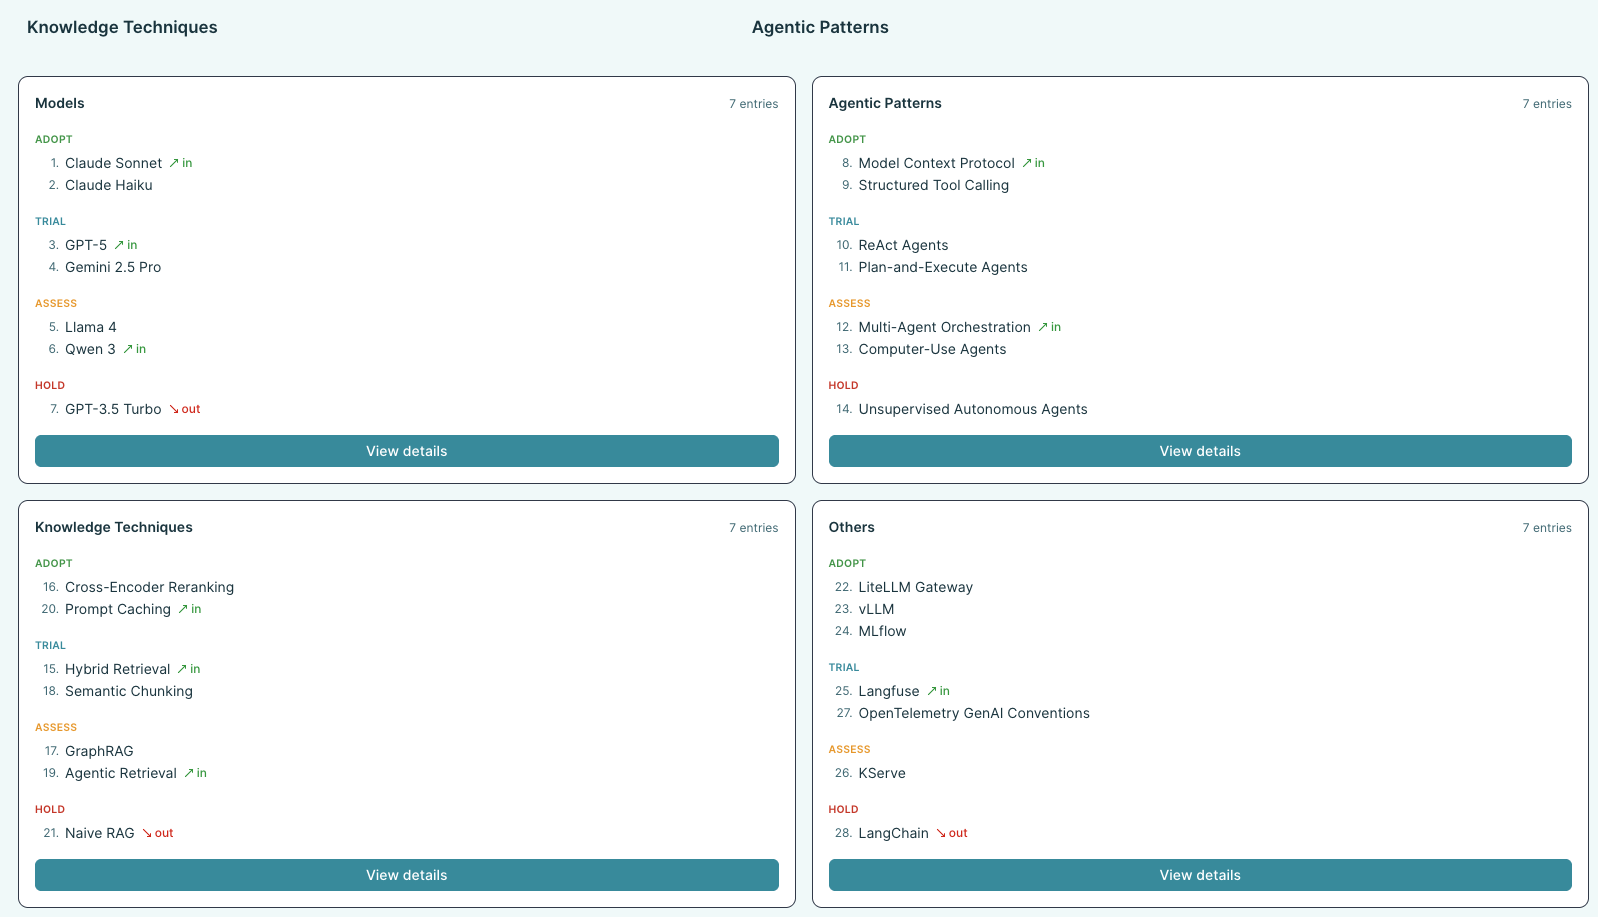1598x917 pixels.
Task: Select the Llama 4 entry
Action: click(91, 327)
